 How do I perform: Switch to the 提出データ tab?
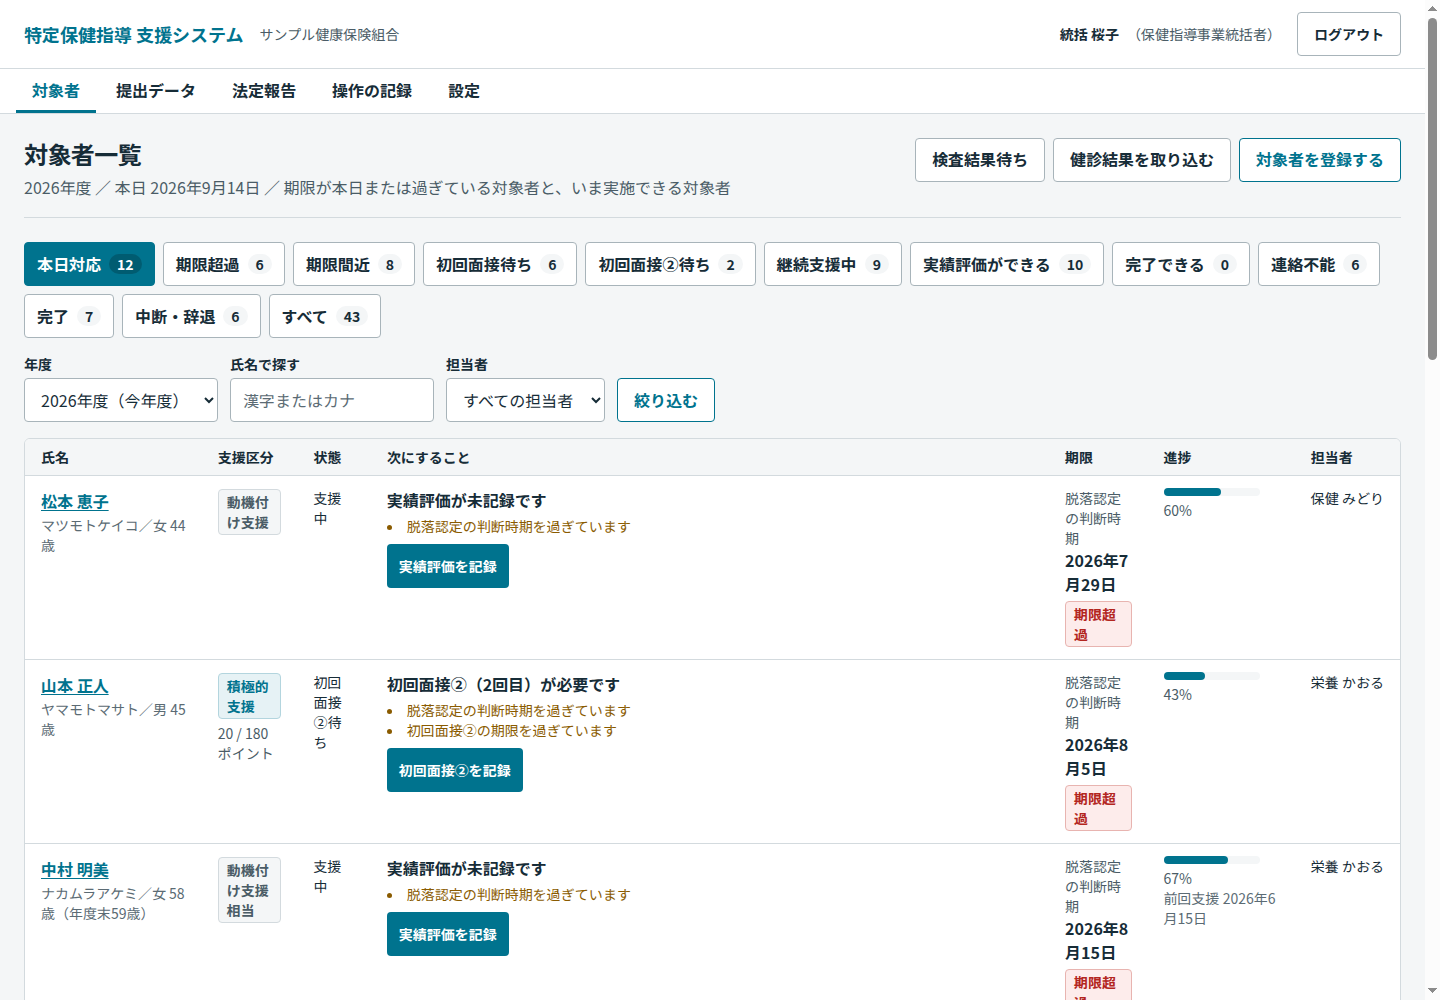(156, 91)
